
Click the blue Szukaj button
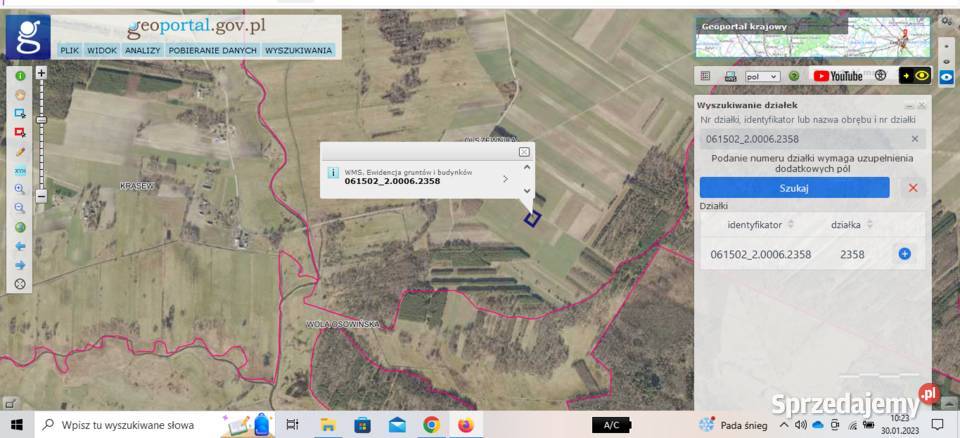(794, 188)
